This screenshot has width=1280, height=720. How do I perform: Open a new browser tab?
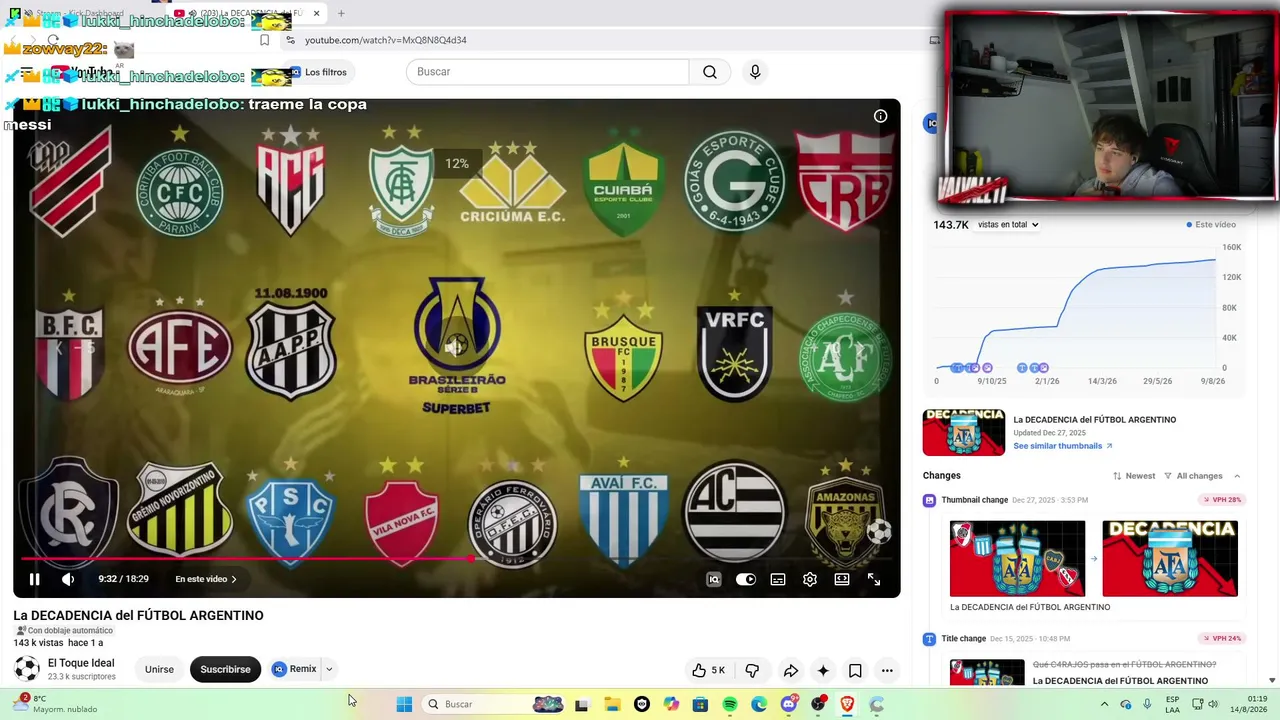[x=341, y=13]
